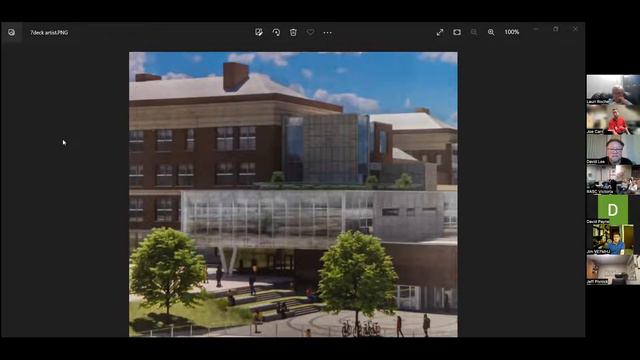Add photo to favorites heart icon

(310, 32)
